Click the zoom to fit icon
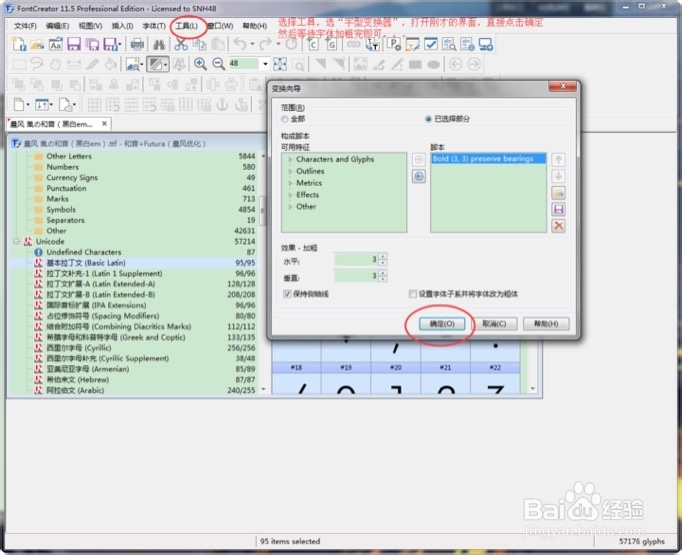Image resolution: width=682 pixels, height=555 pixels. coord(280,64)
